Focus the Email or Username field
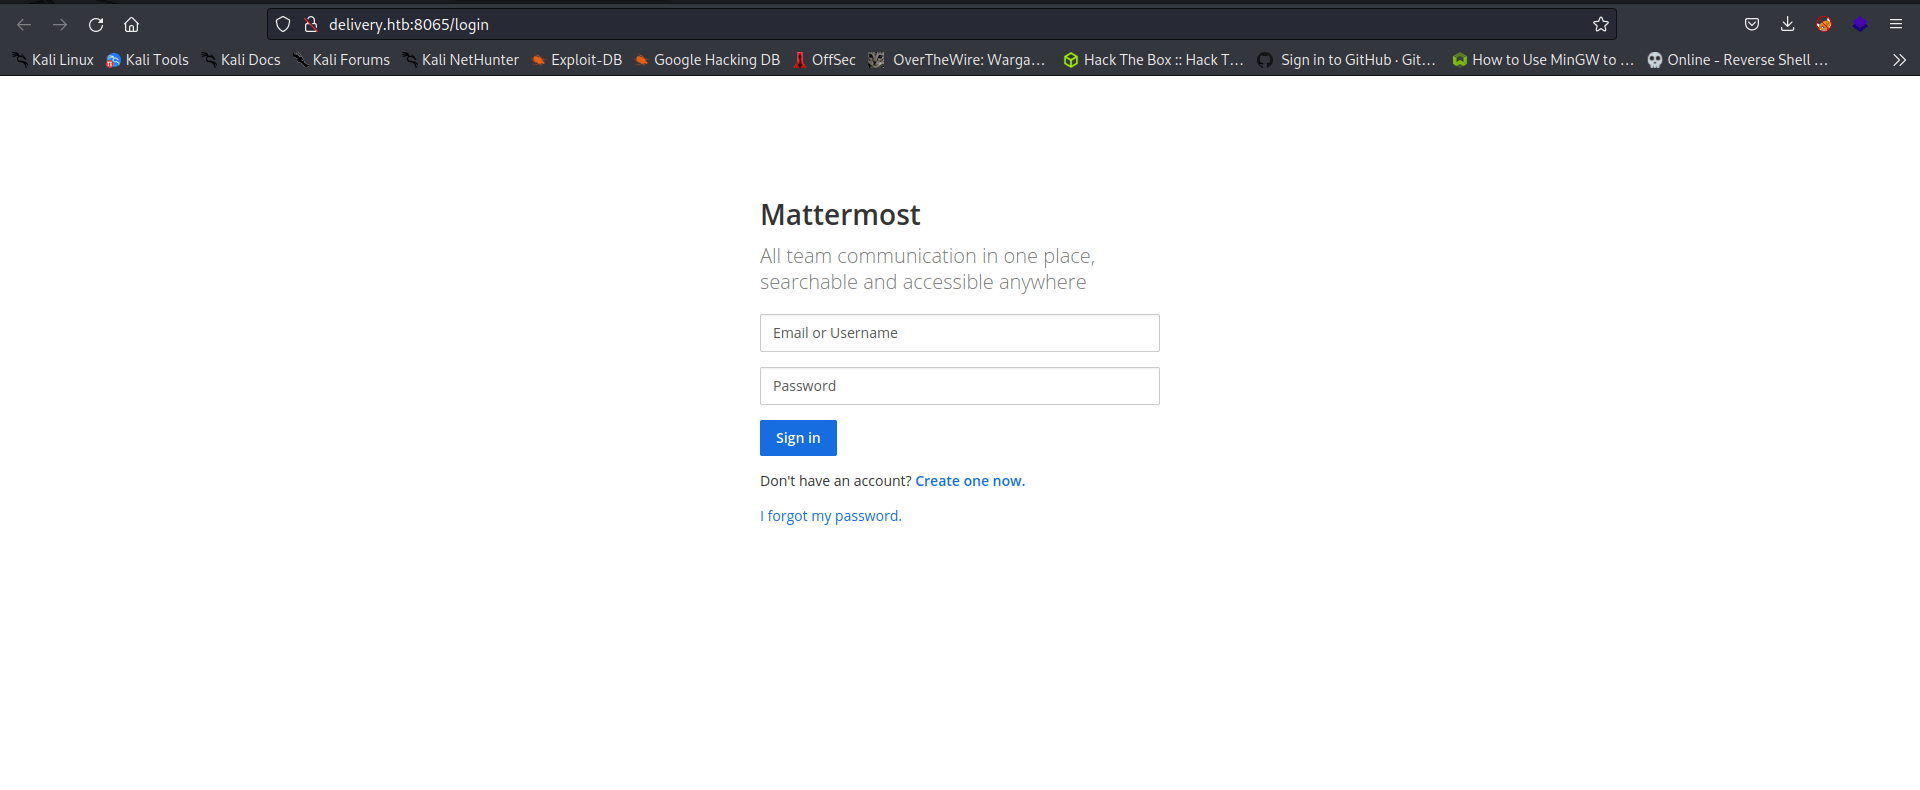 click(x=960, y=333)
